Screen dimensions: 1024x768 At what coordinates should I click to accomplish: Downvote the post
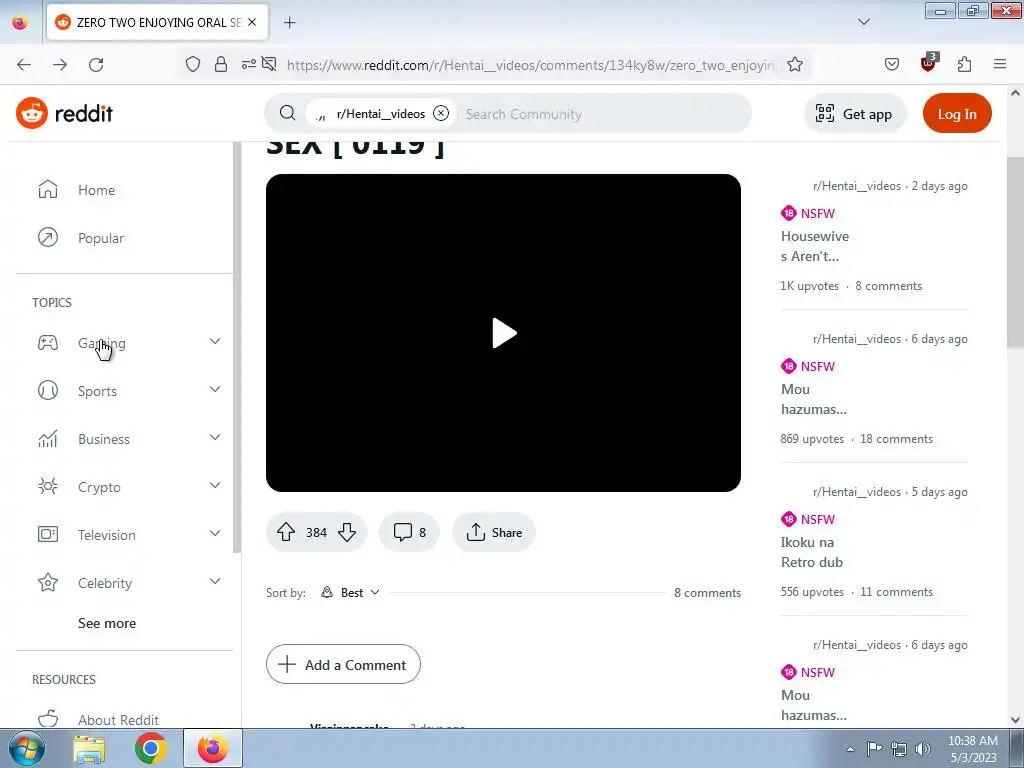(x=347, y=532)
